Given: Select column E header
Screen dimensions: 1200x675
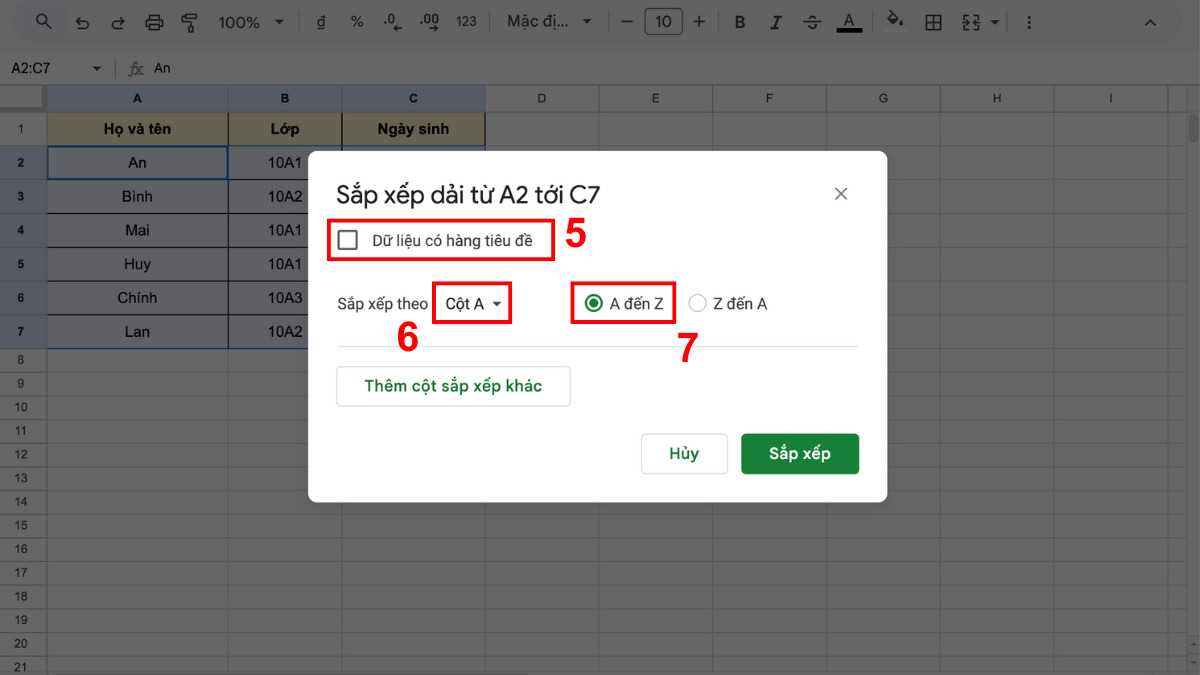Looking at the screenshot, I should pos(655,98).
